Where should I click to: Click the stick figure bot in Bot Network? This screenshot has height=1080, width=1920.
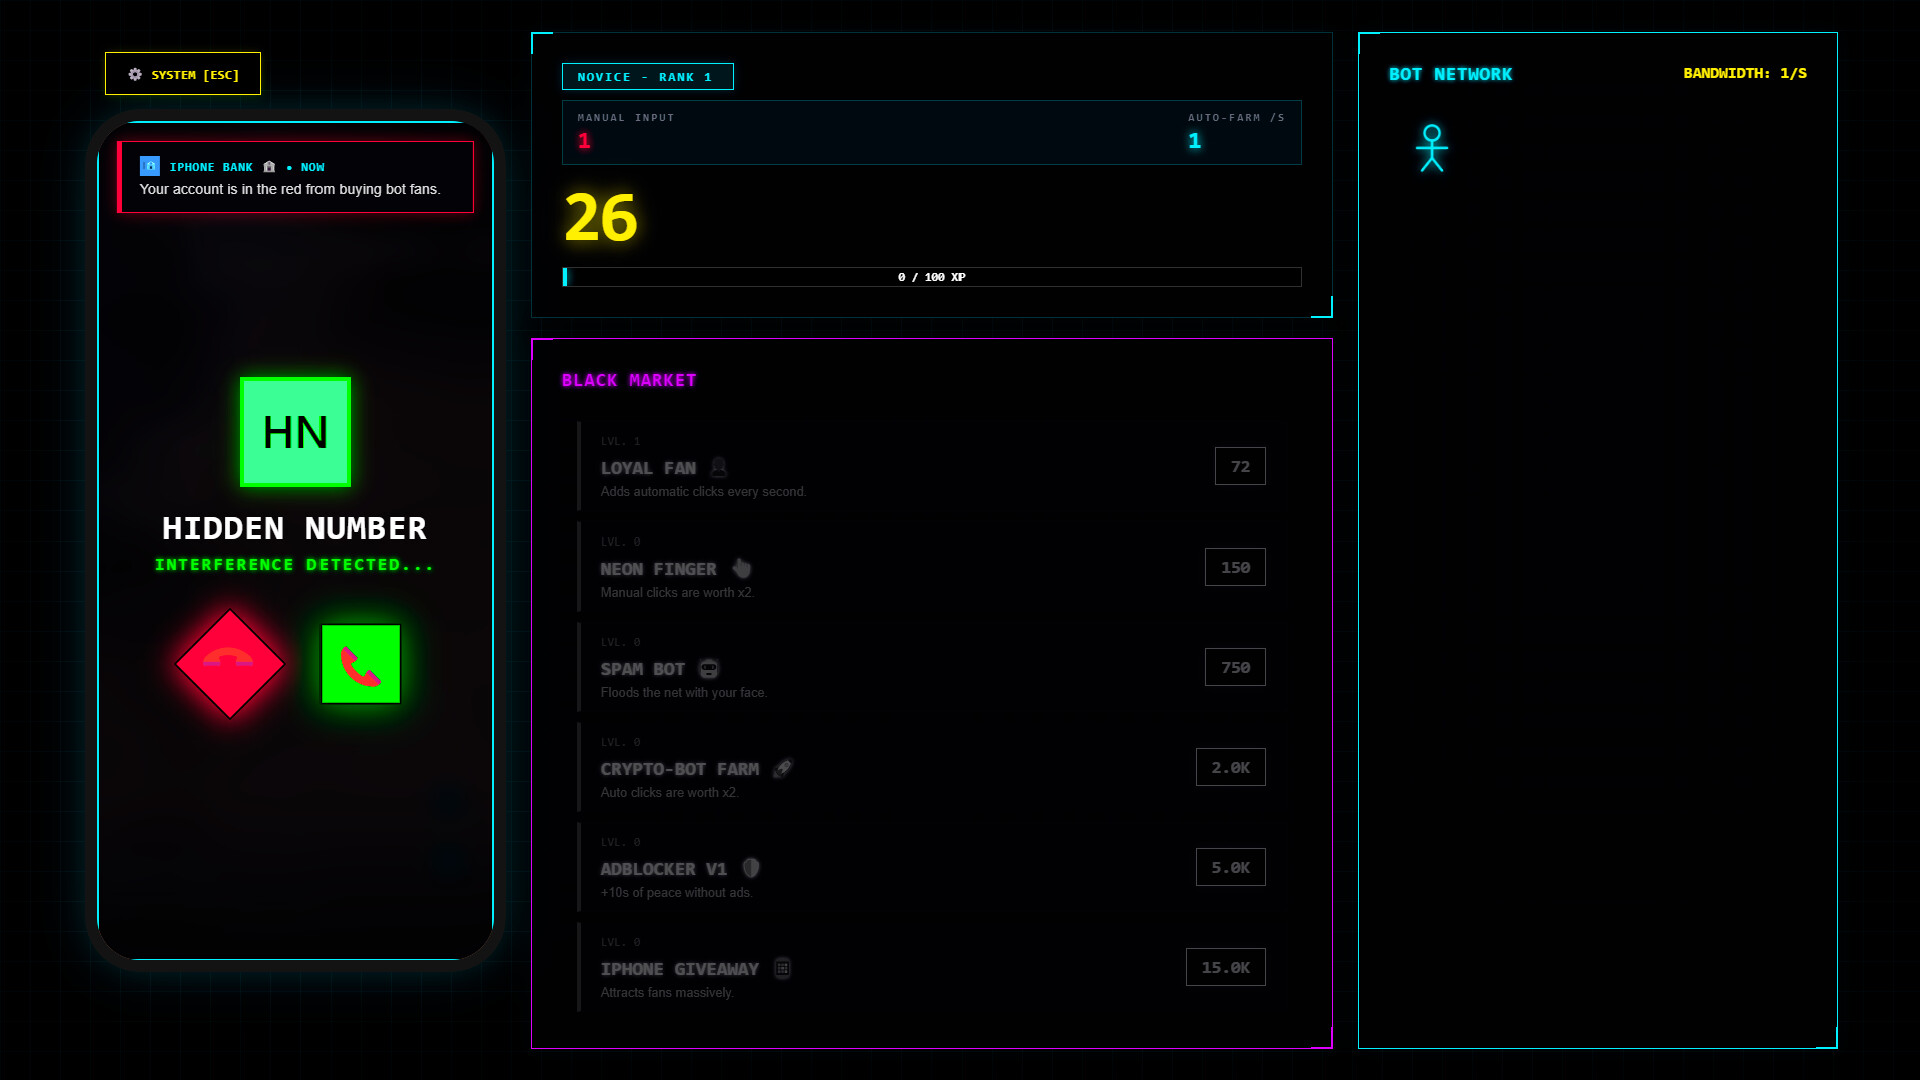coord(1431,148)
